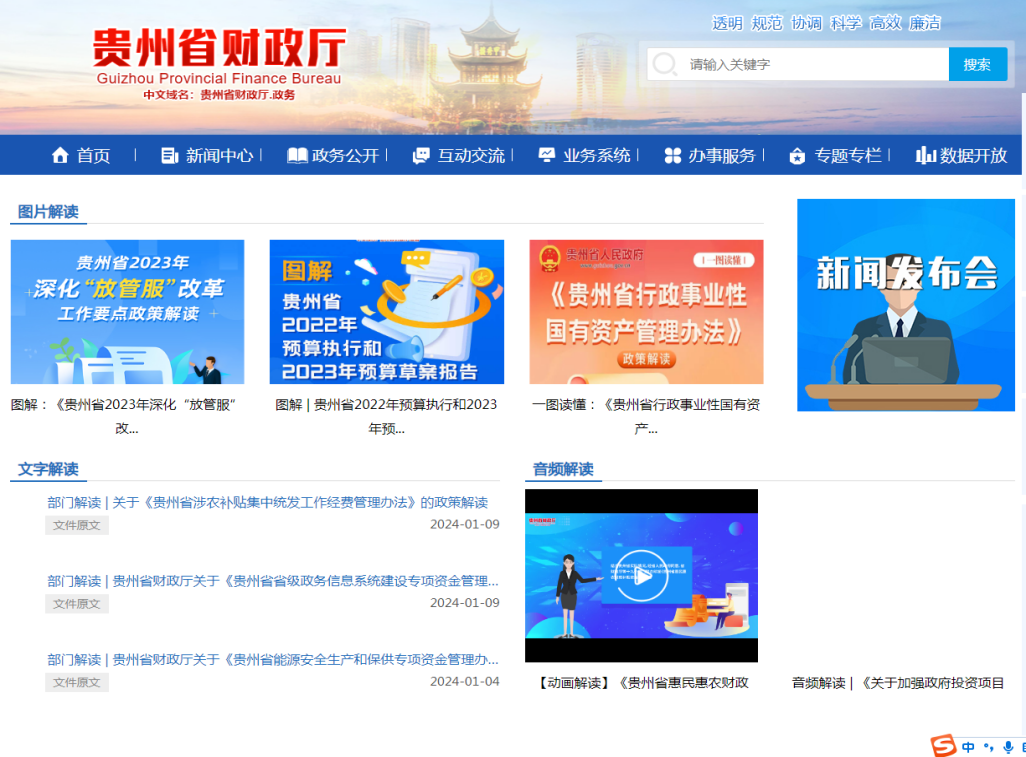Click the home icon beside 首页
Viewport: 1026px width, 757px height.
60,156
